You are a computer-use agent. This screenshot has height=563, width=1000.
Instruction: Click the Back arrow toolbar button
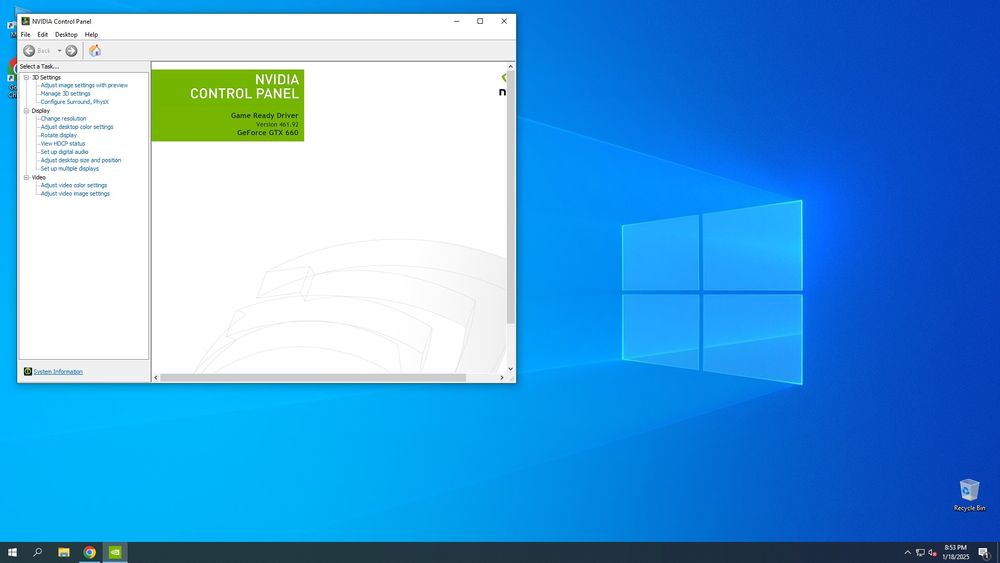click(x=29, y=50)
